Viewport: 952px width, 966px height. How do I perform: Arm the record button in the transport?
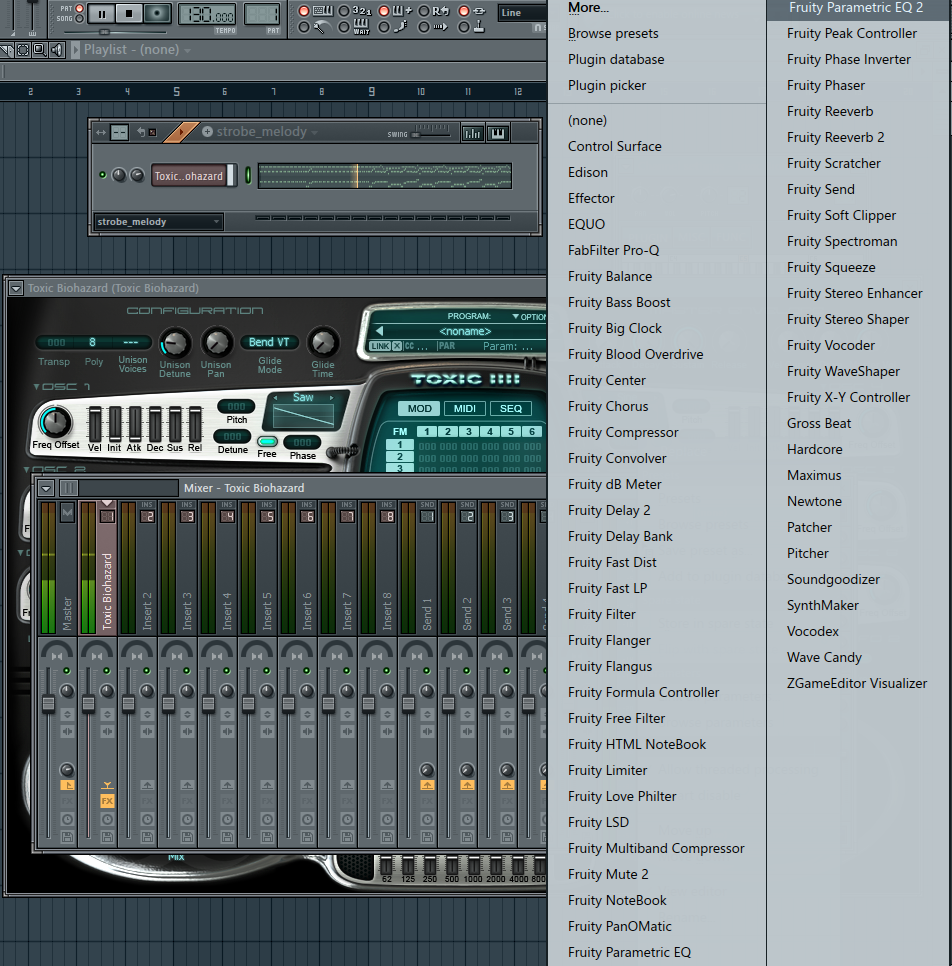[157, 14]
